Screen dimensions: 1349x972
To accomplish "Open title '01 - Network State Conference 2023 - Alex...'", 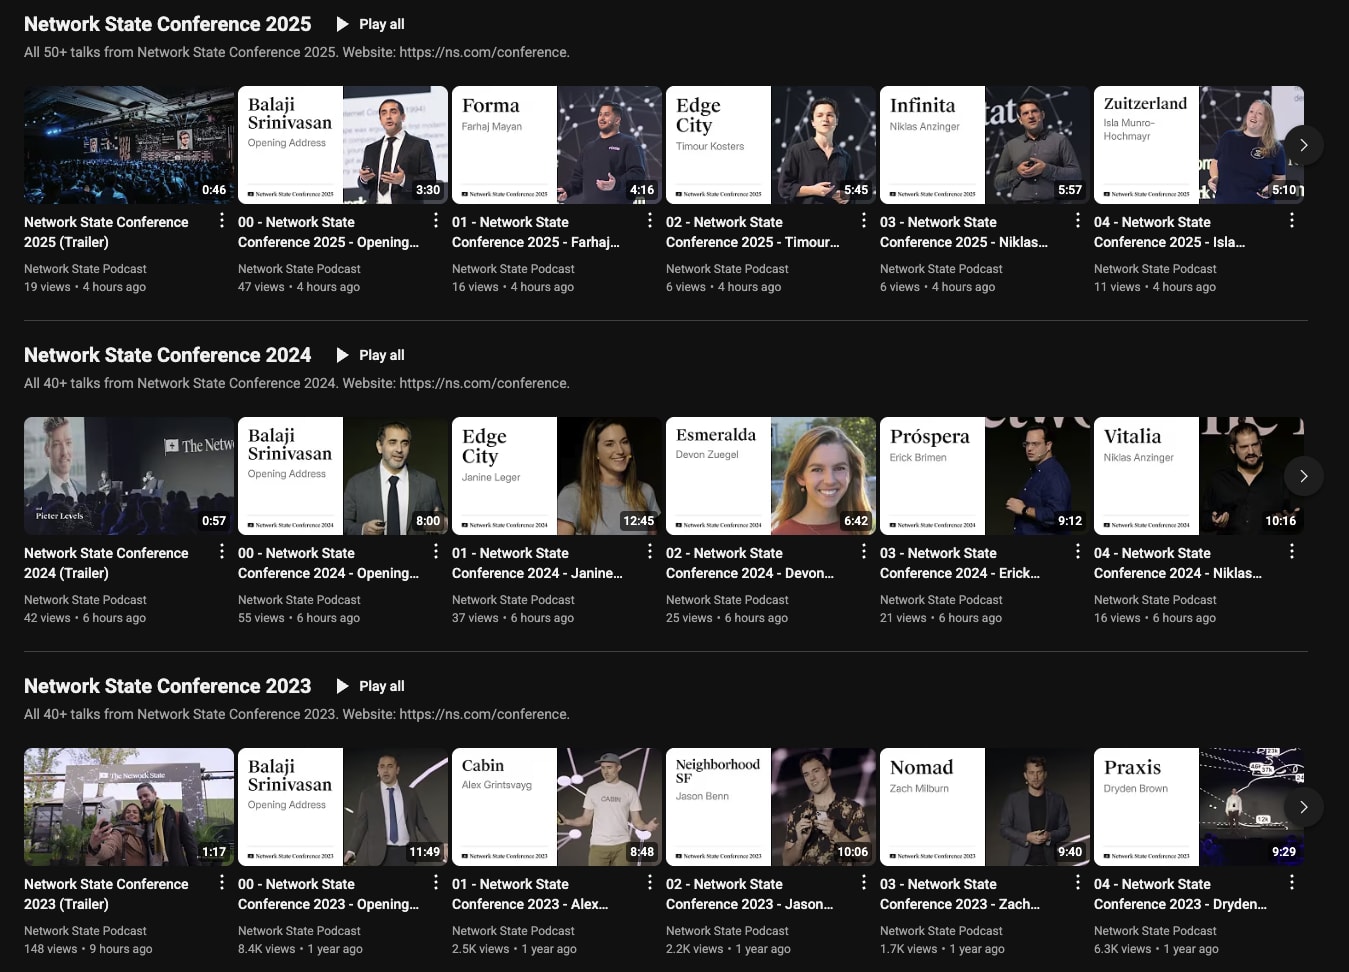I will 530,894.
